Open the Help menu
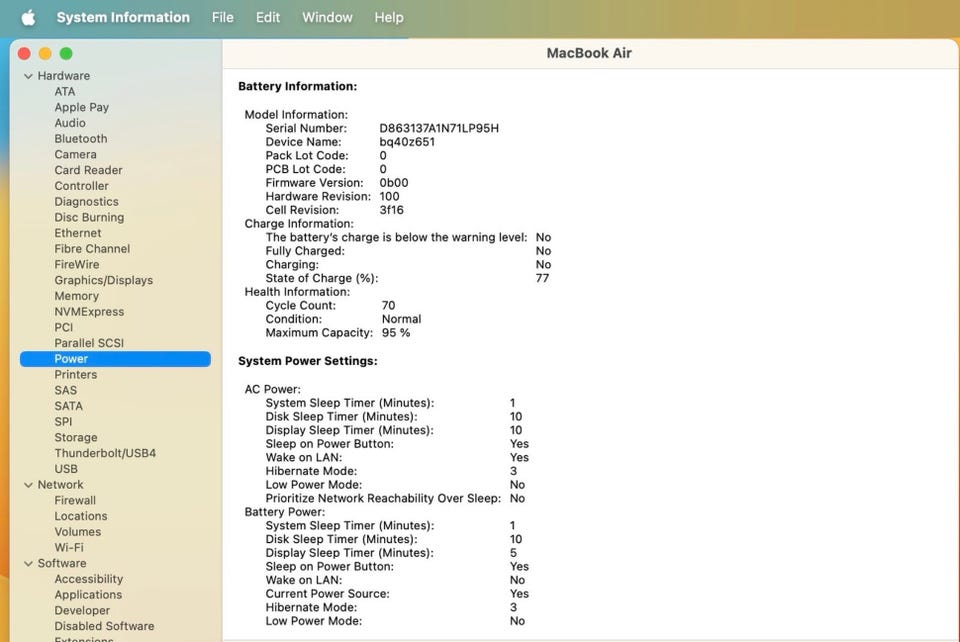 point(389,18)
